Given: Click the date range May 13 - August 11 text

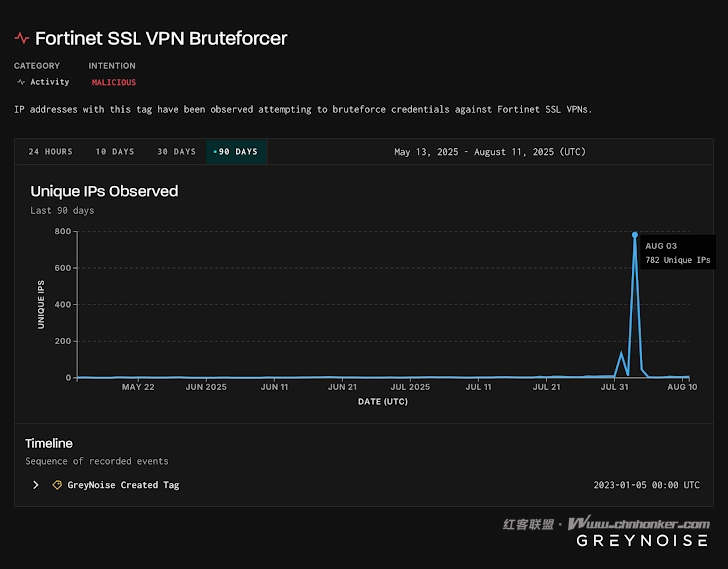Looking at the screenshot, I should [490, 152].
